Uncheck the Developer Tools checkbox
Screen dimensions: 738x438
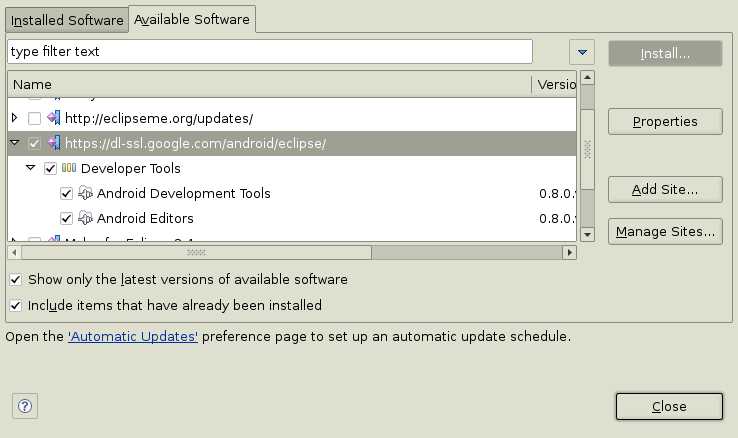50,168
